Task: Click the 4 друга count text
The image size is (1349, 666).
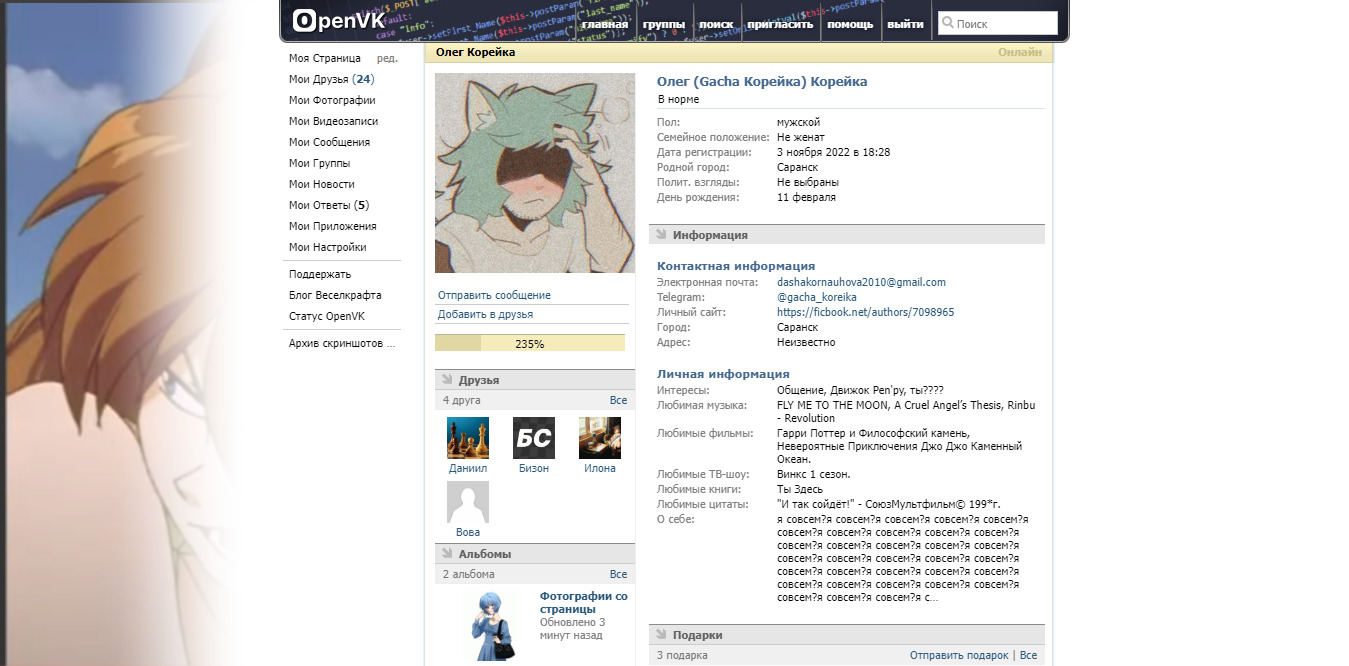Action: click(462, 400)
